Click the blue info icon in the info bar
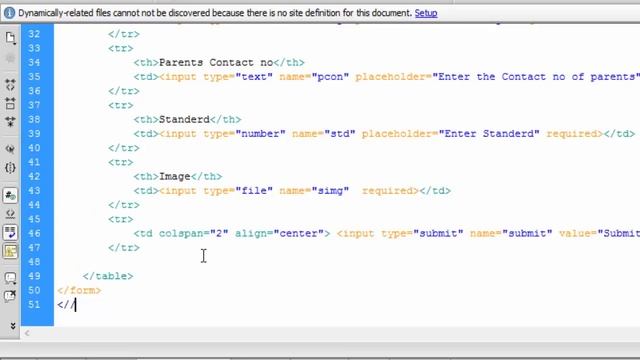The height and width of the screenshot is (360, 640). pos(9,13)
